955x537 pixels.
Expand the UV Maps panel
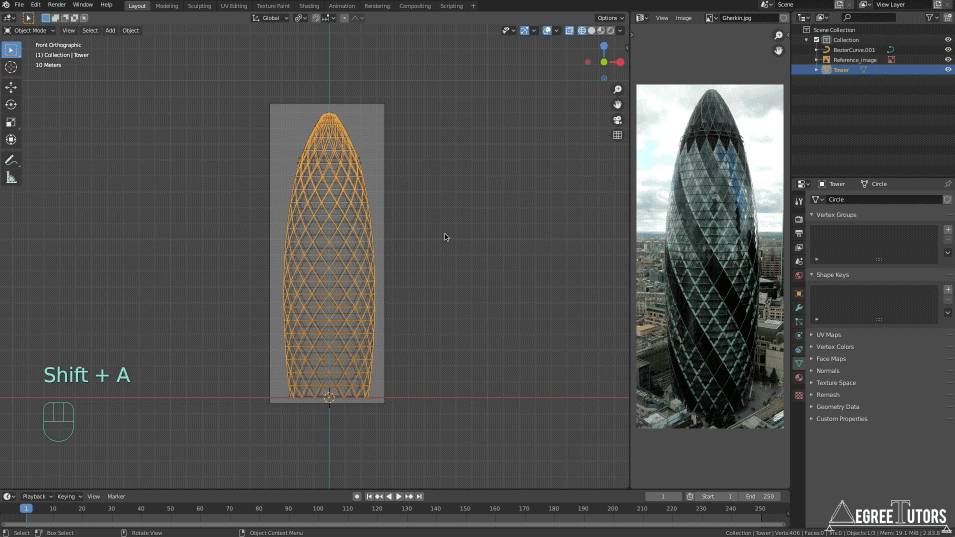point(828,335)
